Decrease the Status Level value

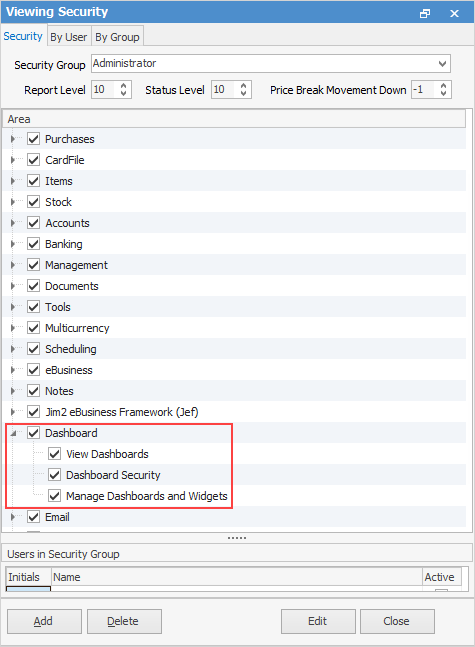243,94
